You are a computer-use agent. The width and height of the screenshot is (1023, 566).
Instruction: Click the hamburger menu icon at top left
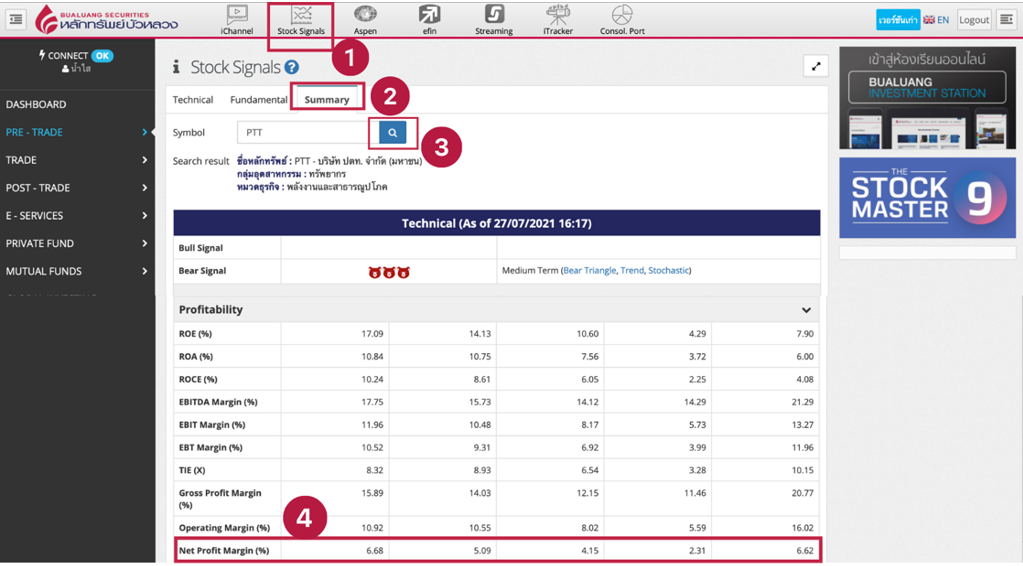(16, 19)
